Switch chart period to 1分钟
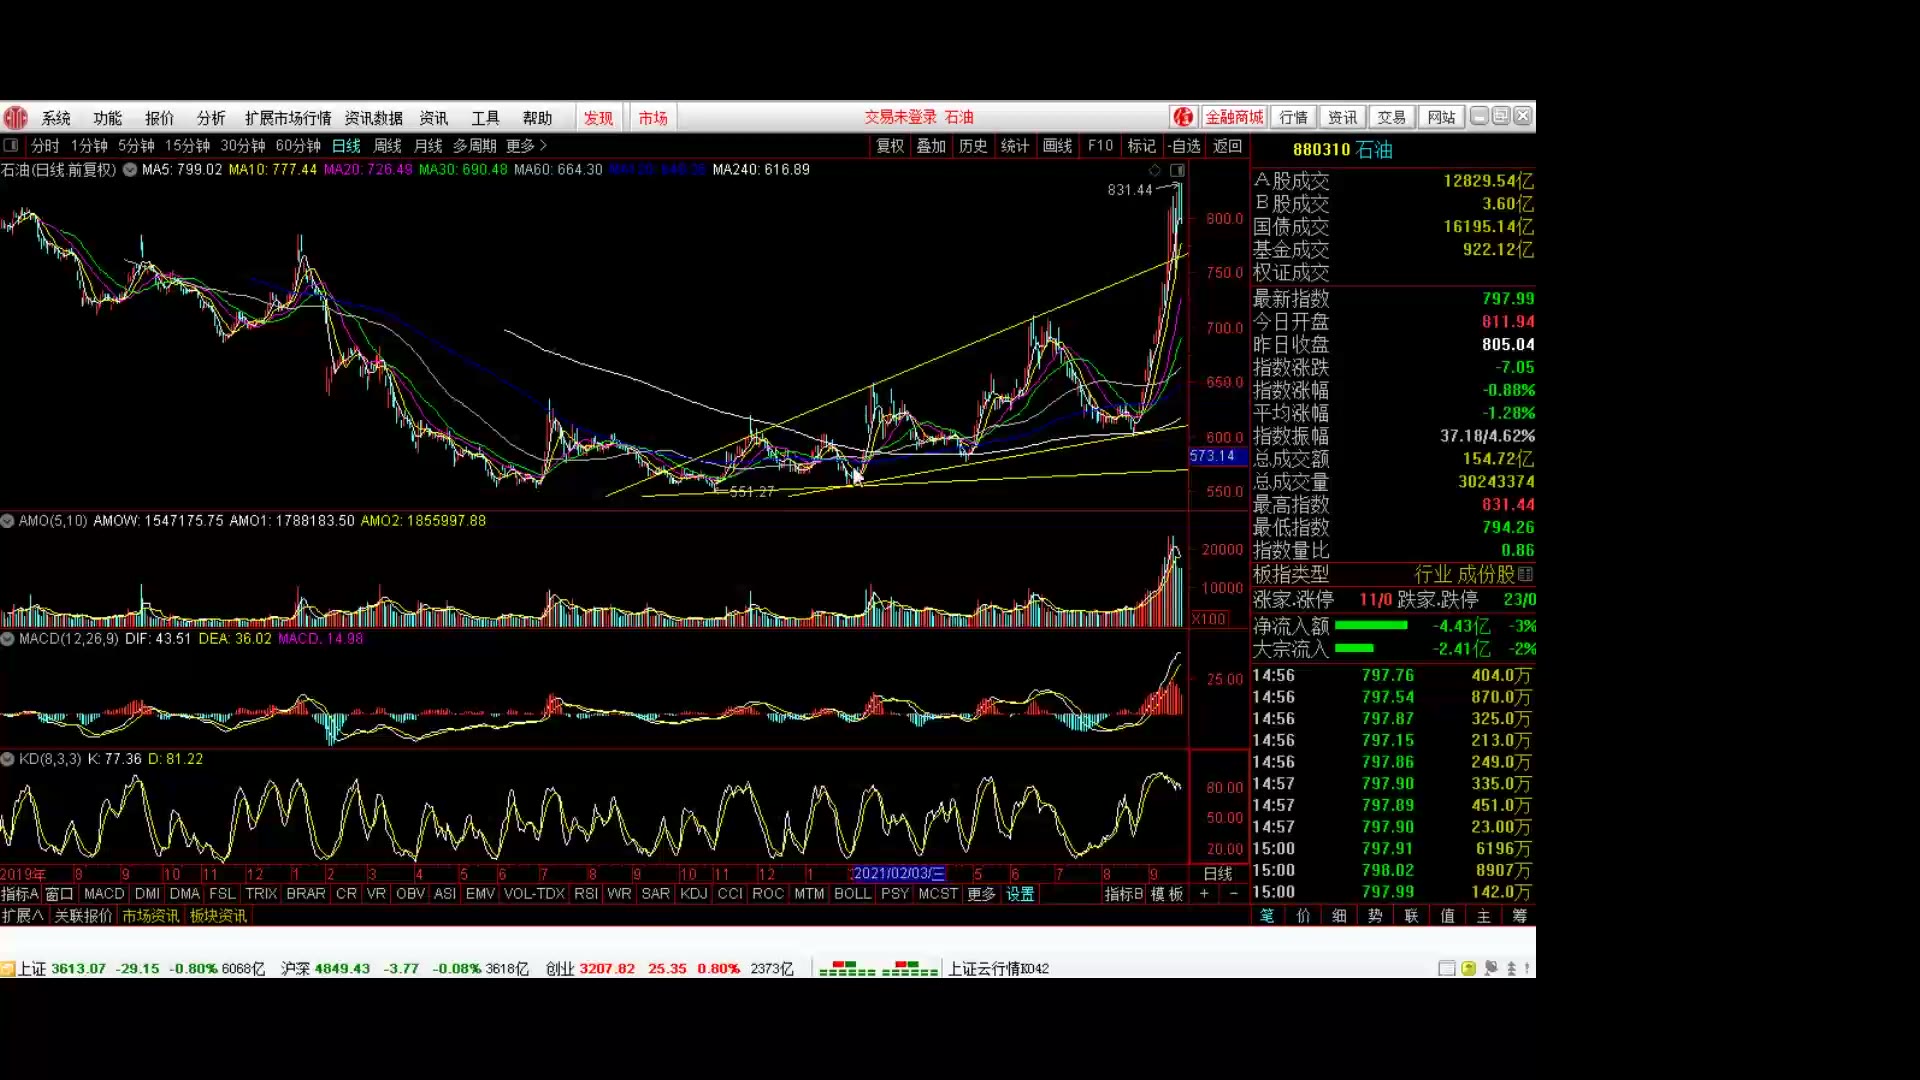1920x1080 pixels. point(89,146)
